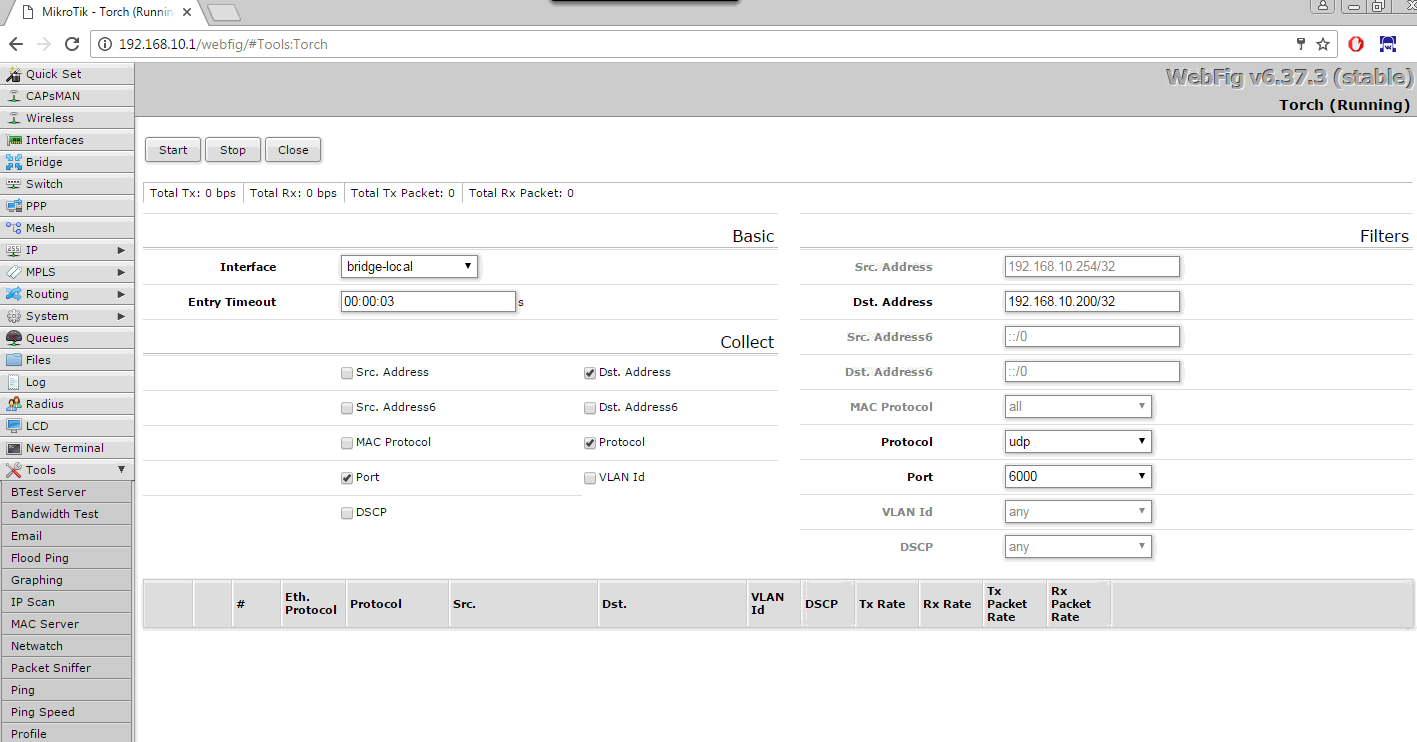Open the Port filter dropdown showing 6000
Image resolution: width=1417 pixels, height=742 pixels.
coord(1078,477)
